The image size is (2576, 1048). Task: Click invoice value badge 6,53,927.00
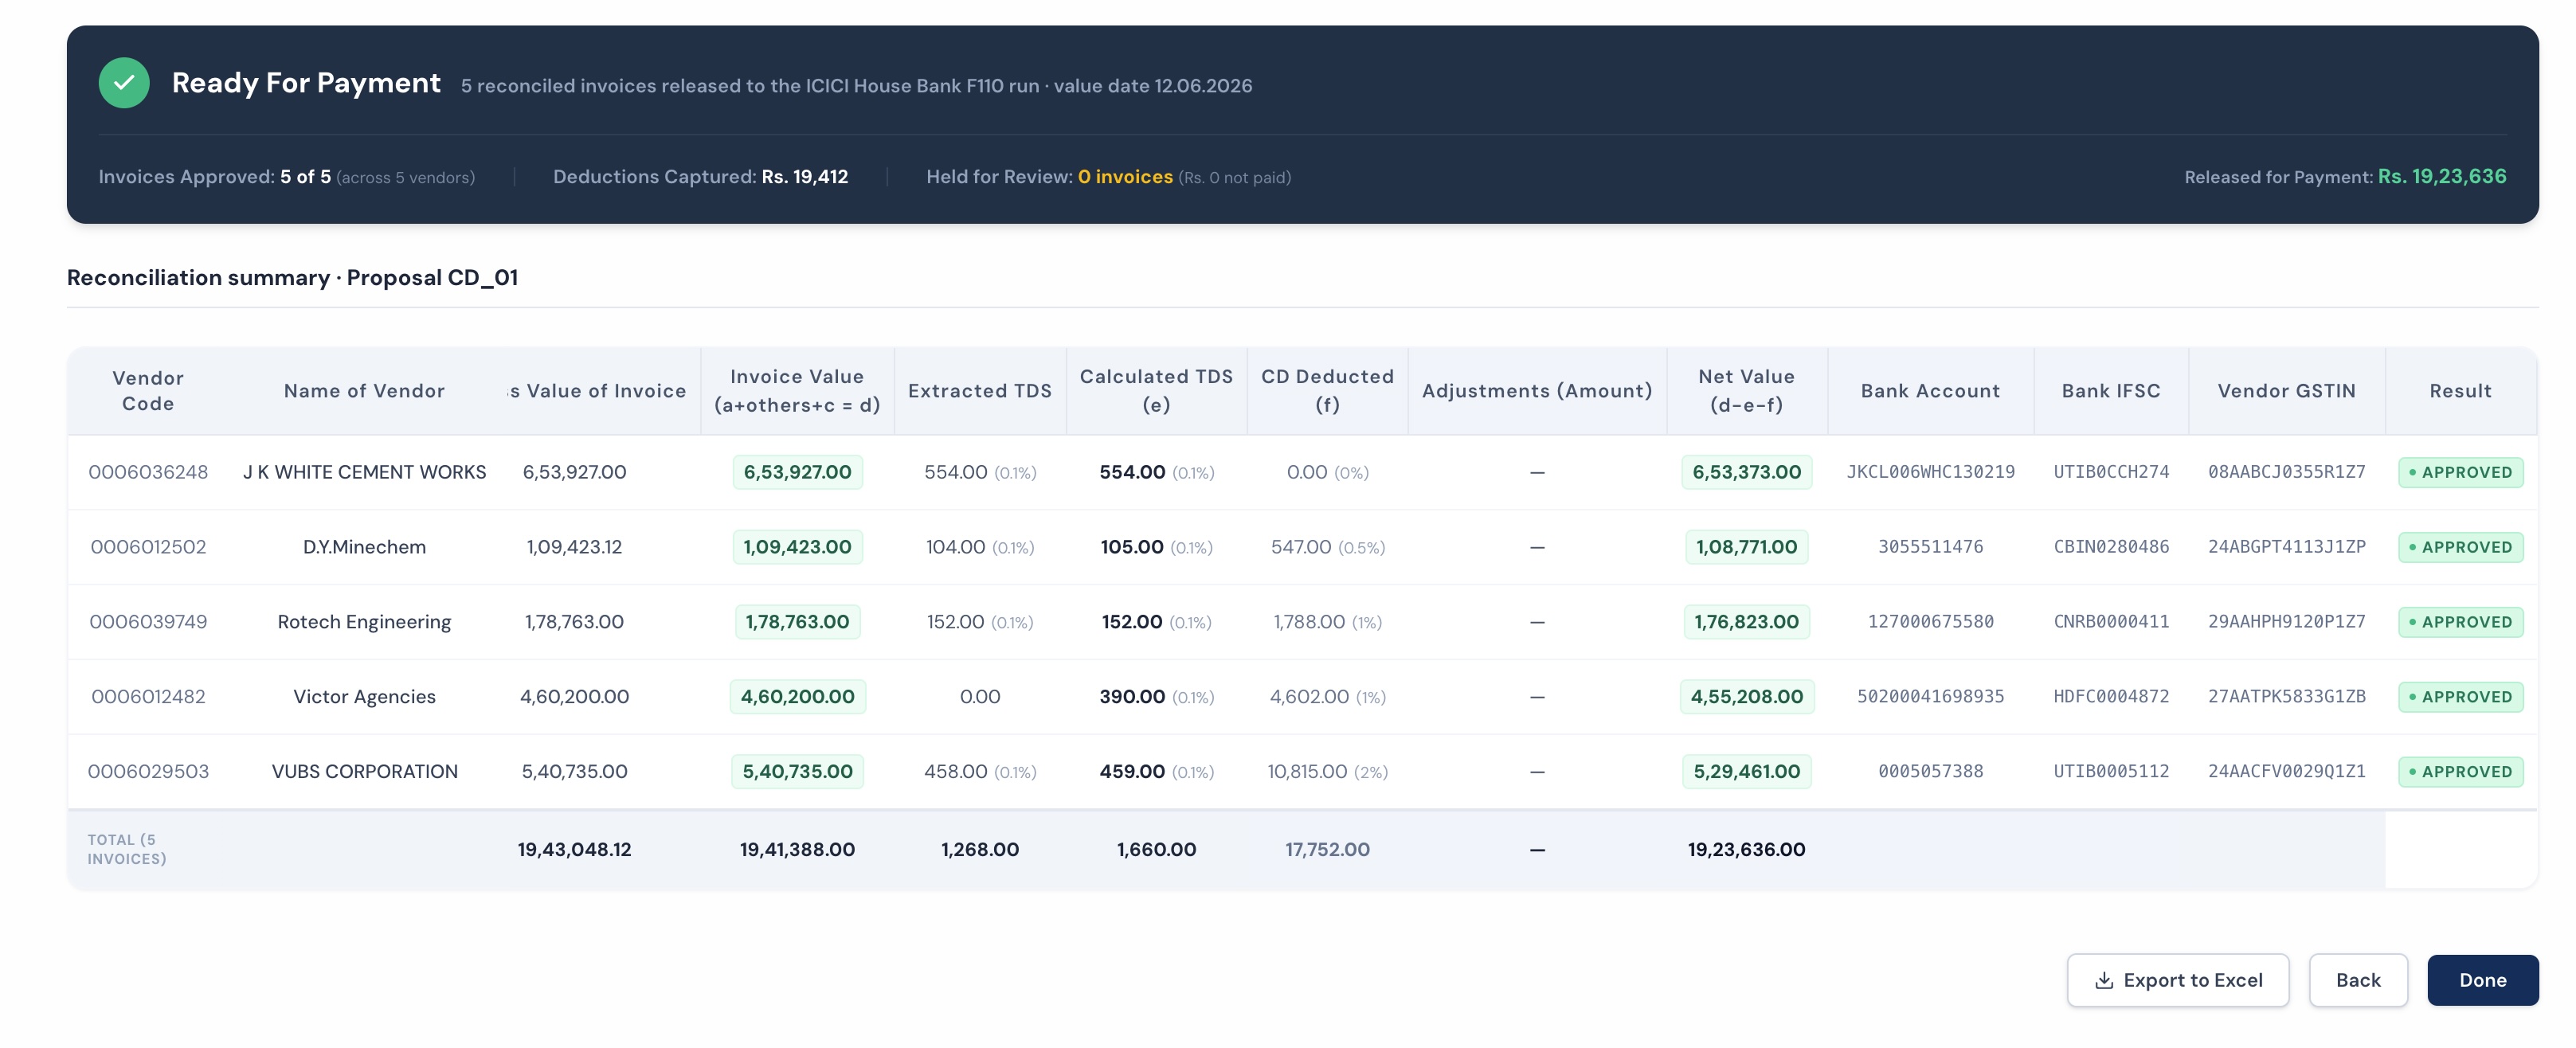[x=797, y=472]
